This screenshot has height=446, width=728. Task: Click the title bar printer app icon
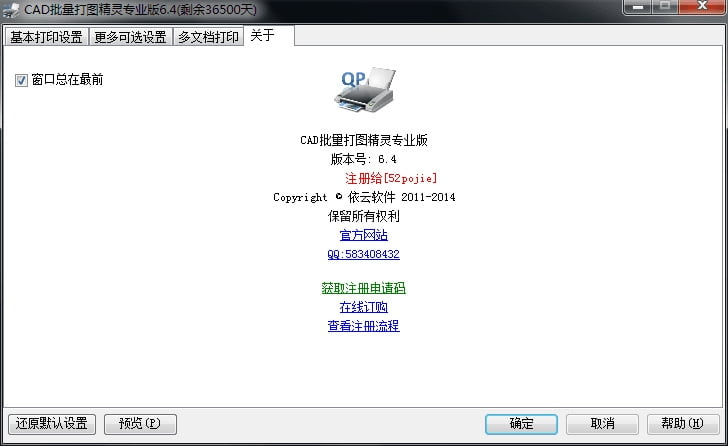11,10
